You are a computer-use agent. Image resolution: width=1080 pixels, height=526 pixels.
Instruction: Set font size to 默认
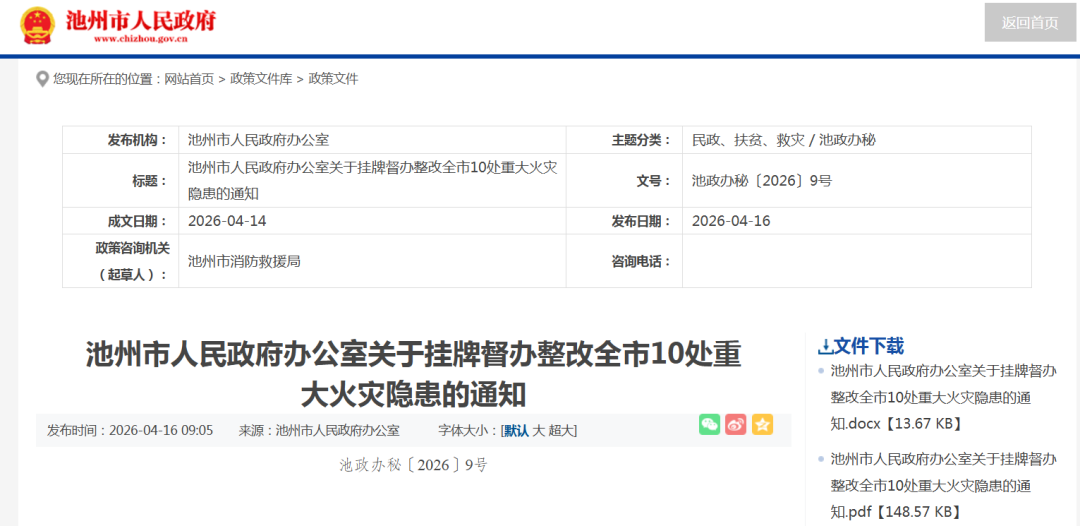516,431
